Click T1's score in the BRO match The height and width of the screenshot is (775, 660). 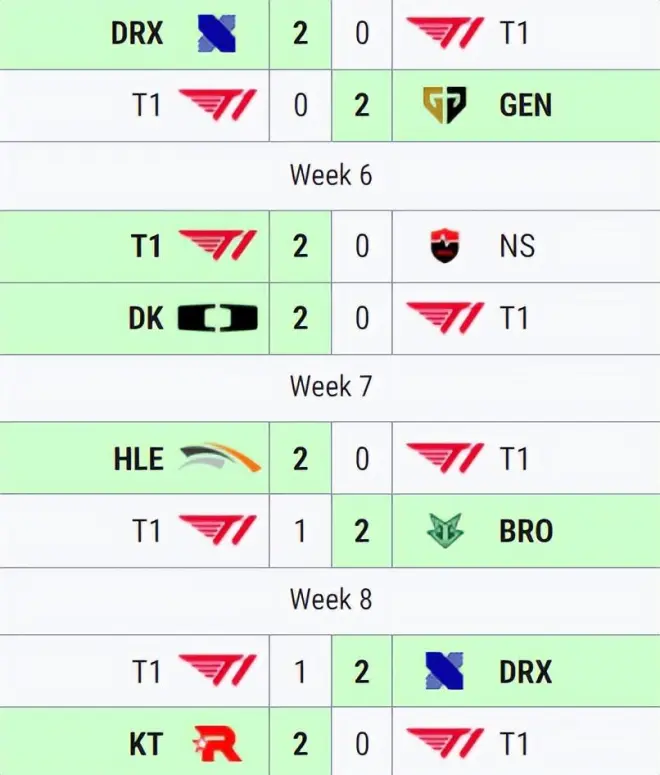[300, 530]
